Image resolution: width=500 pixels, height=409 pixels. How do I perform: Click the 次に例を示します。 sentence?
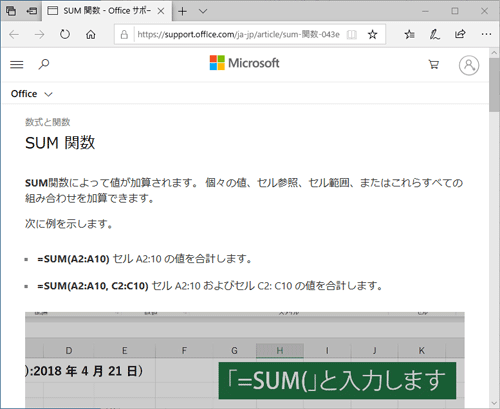[69, 223]
